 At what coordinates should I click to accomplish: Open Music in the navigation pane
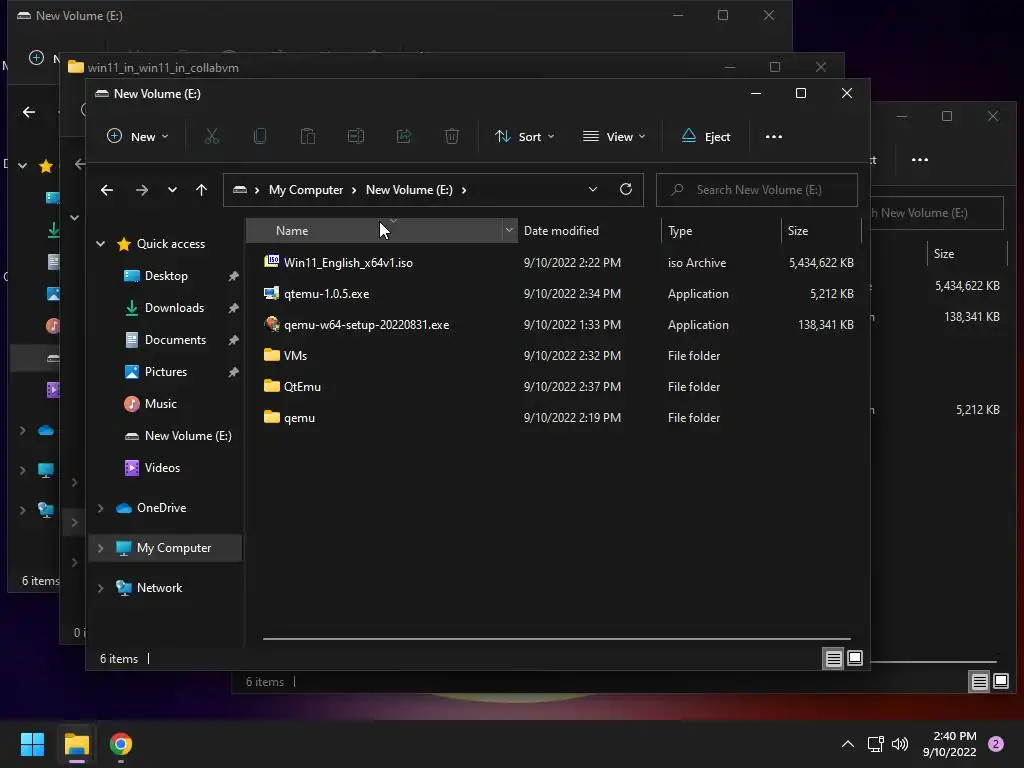point(161,404)
